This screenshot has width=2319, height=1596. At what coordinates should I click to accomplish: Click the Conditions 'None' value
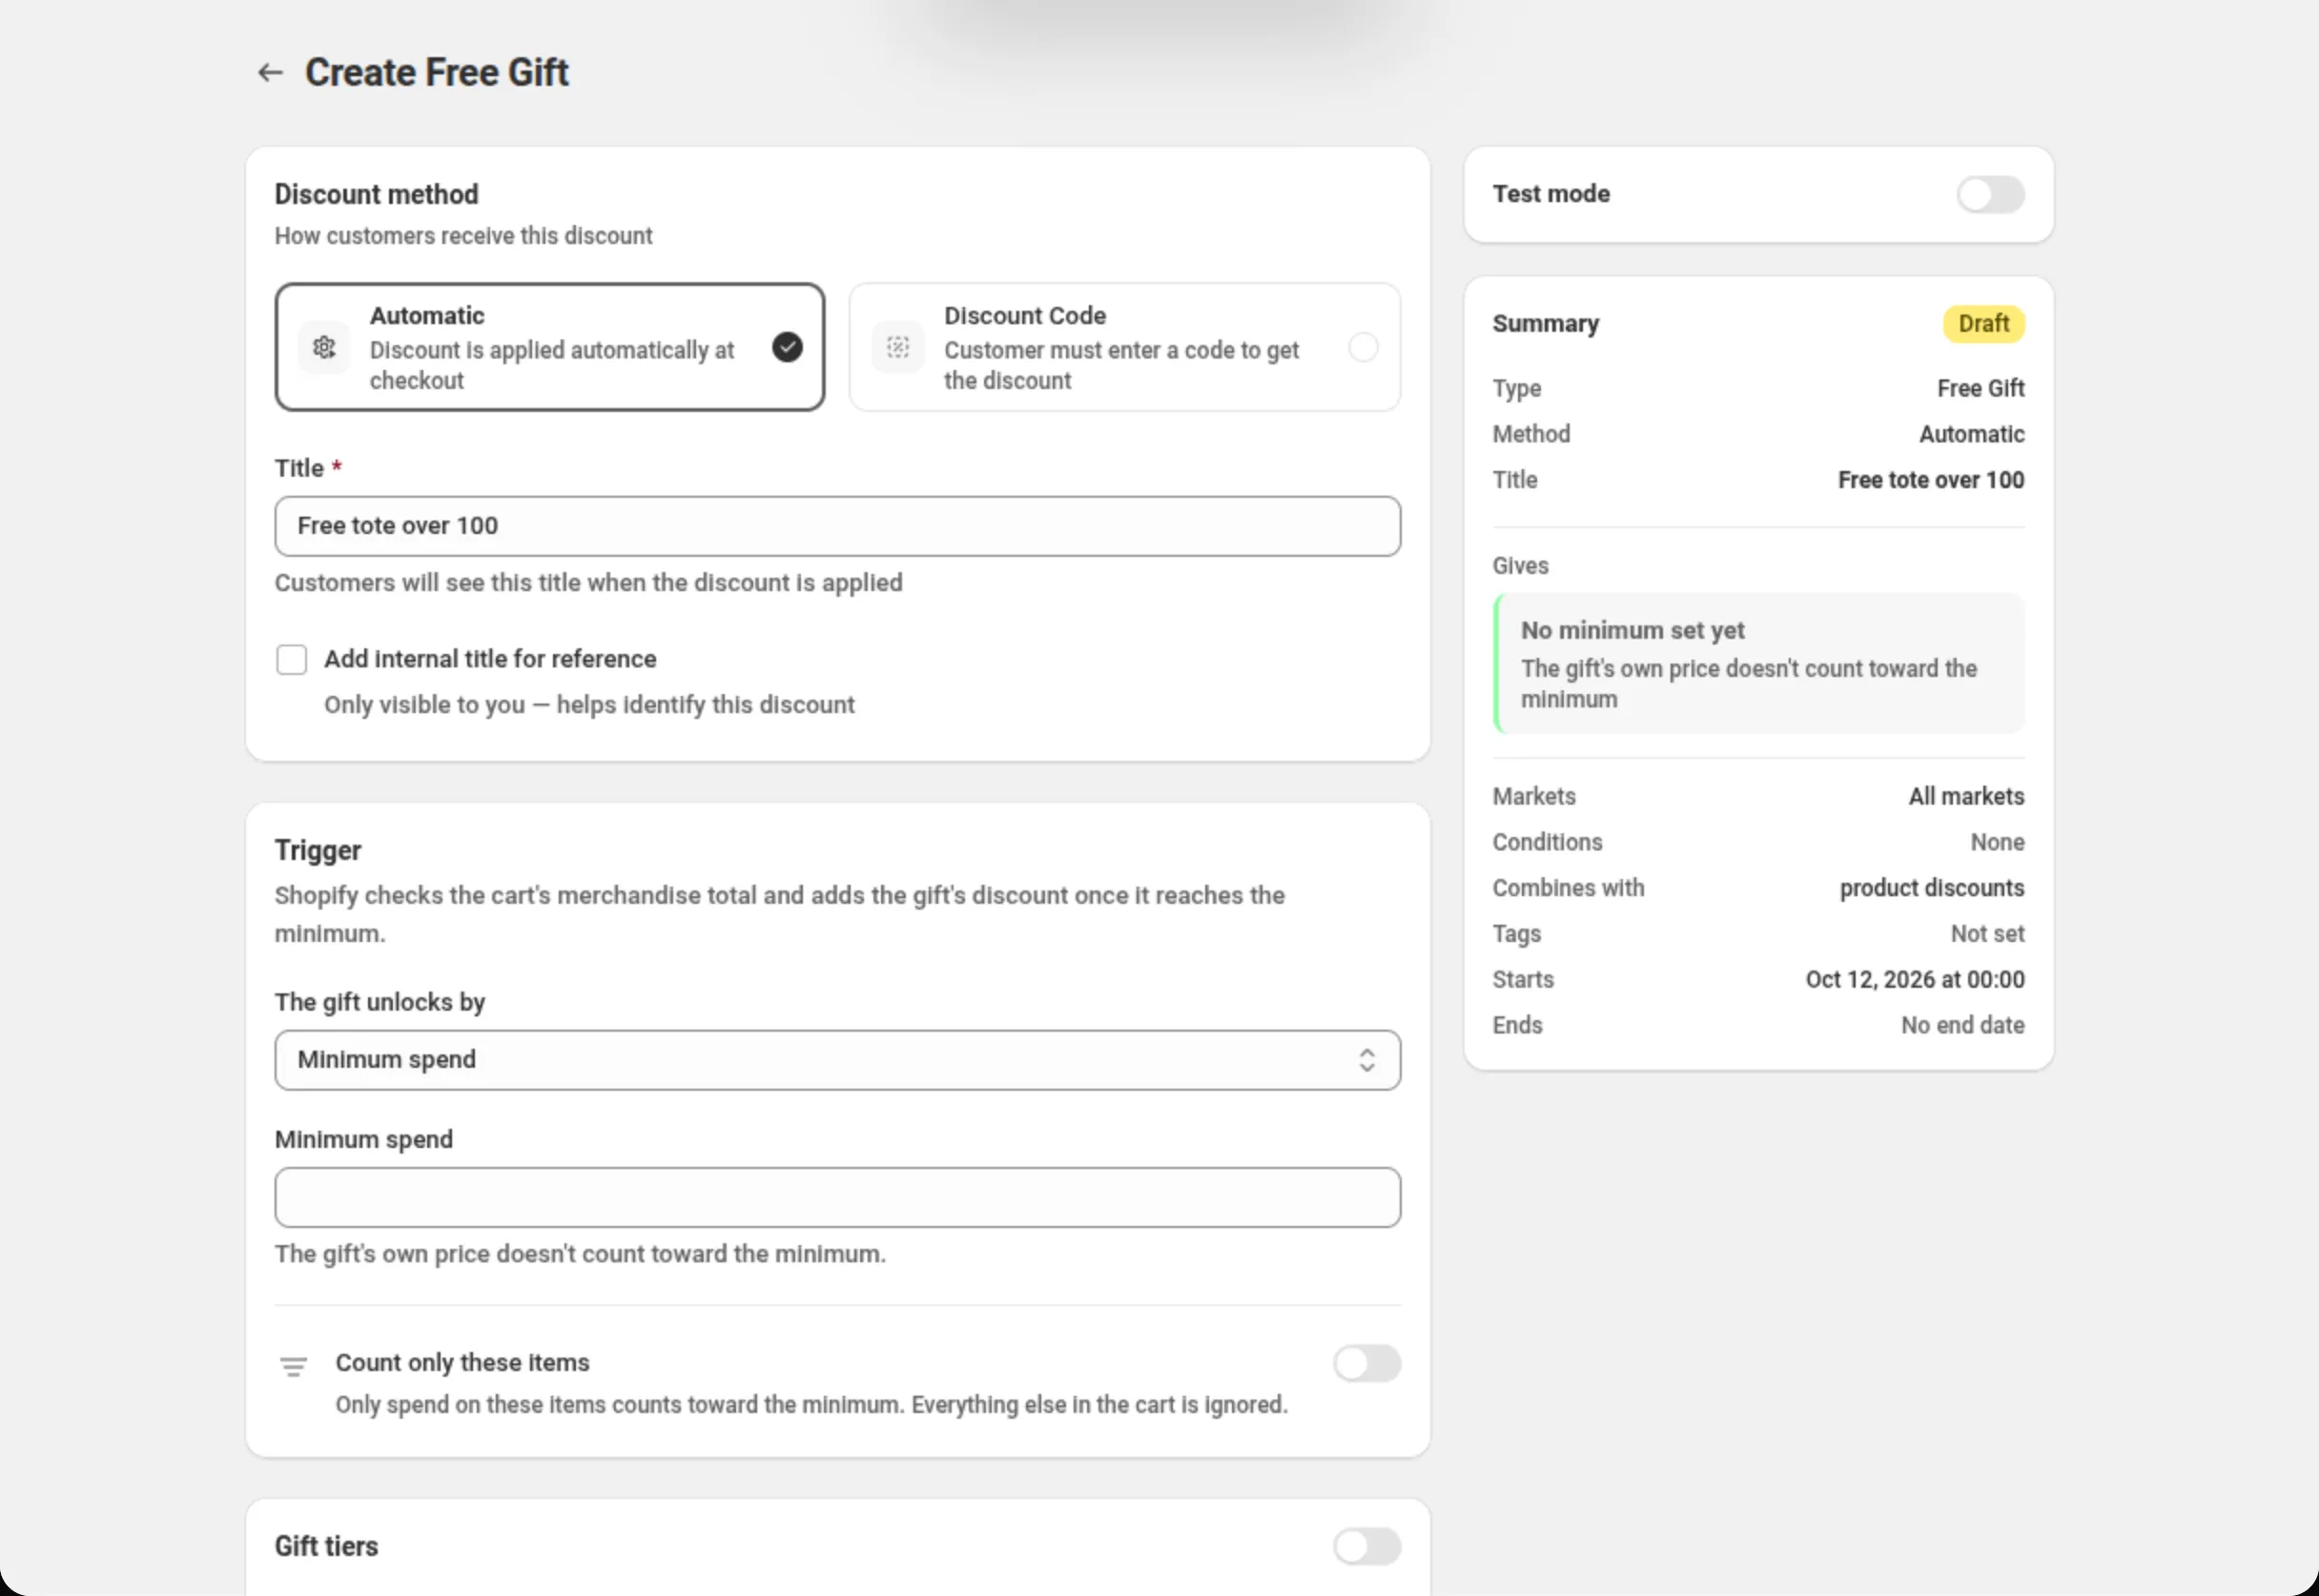click(x=1997, y=843)
